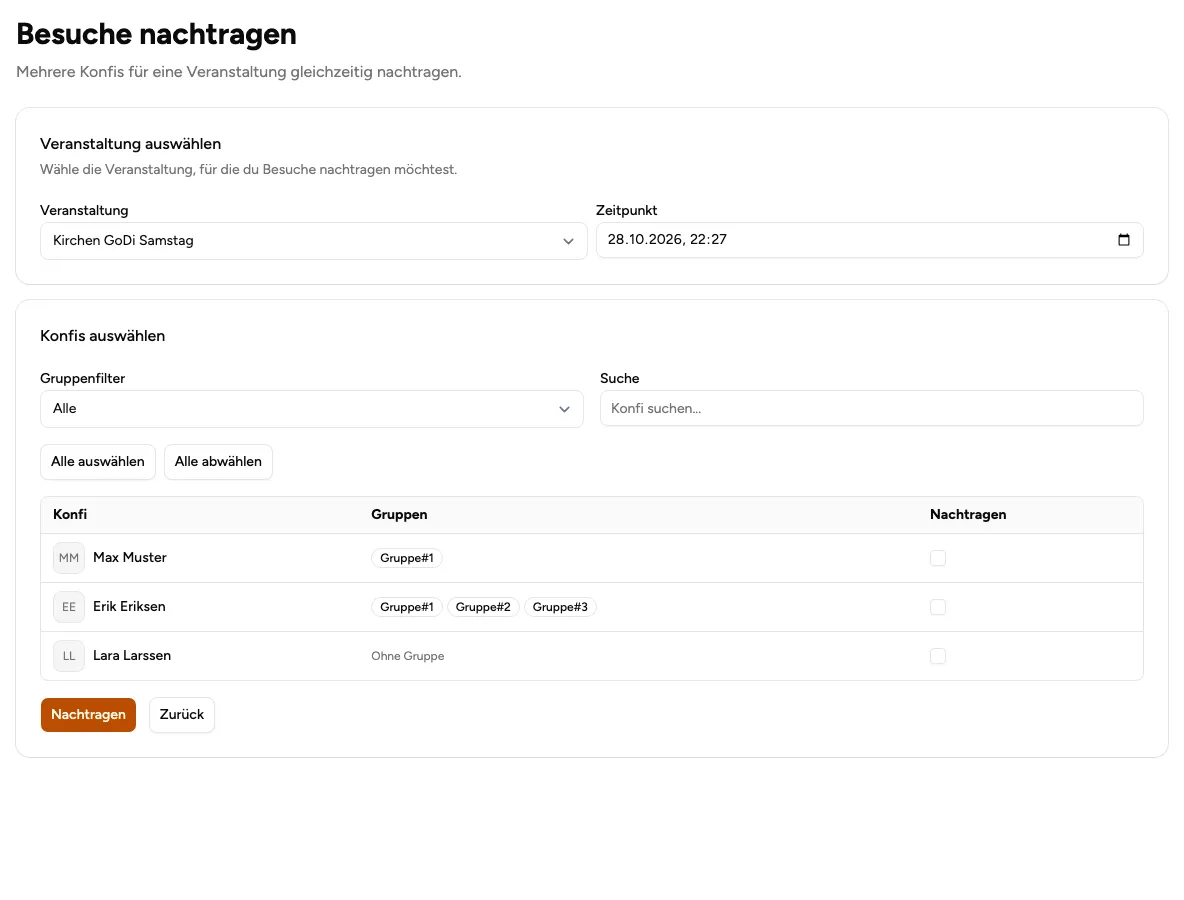This screenshot has height=900, width=1184.
Task: Click the Alle auswählen button
Action: point(97,461)
